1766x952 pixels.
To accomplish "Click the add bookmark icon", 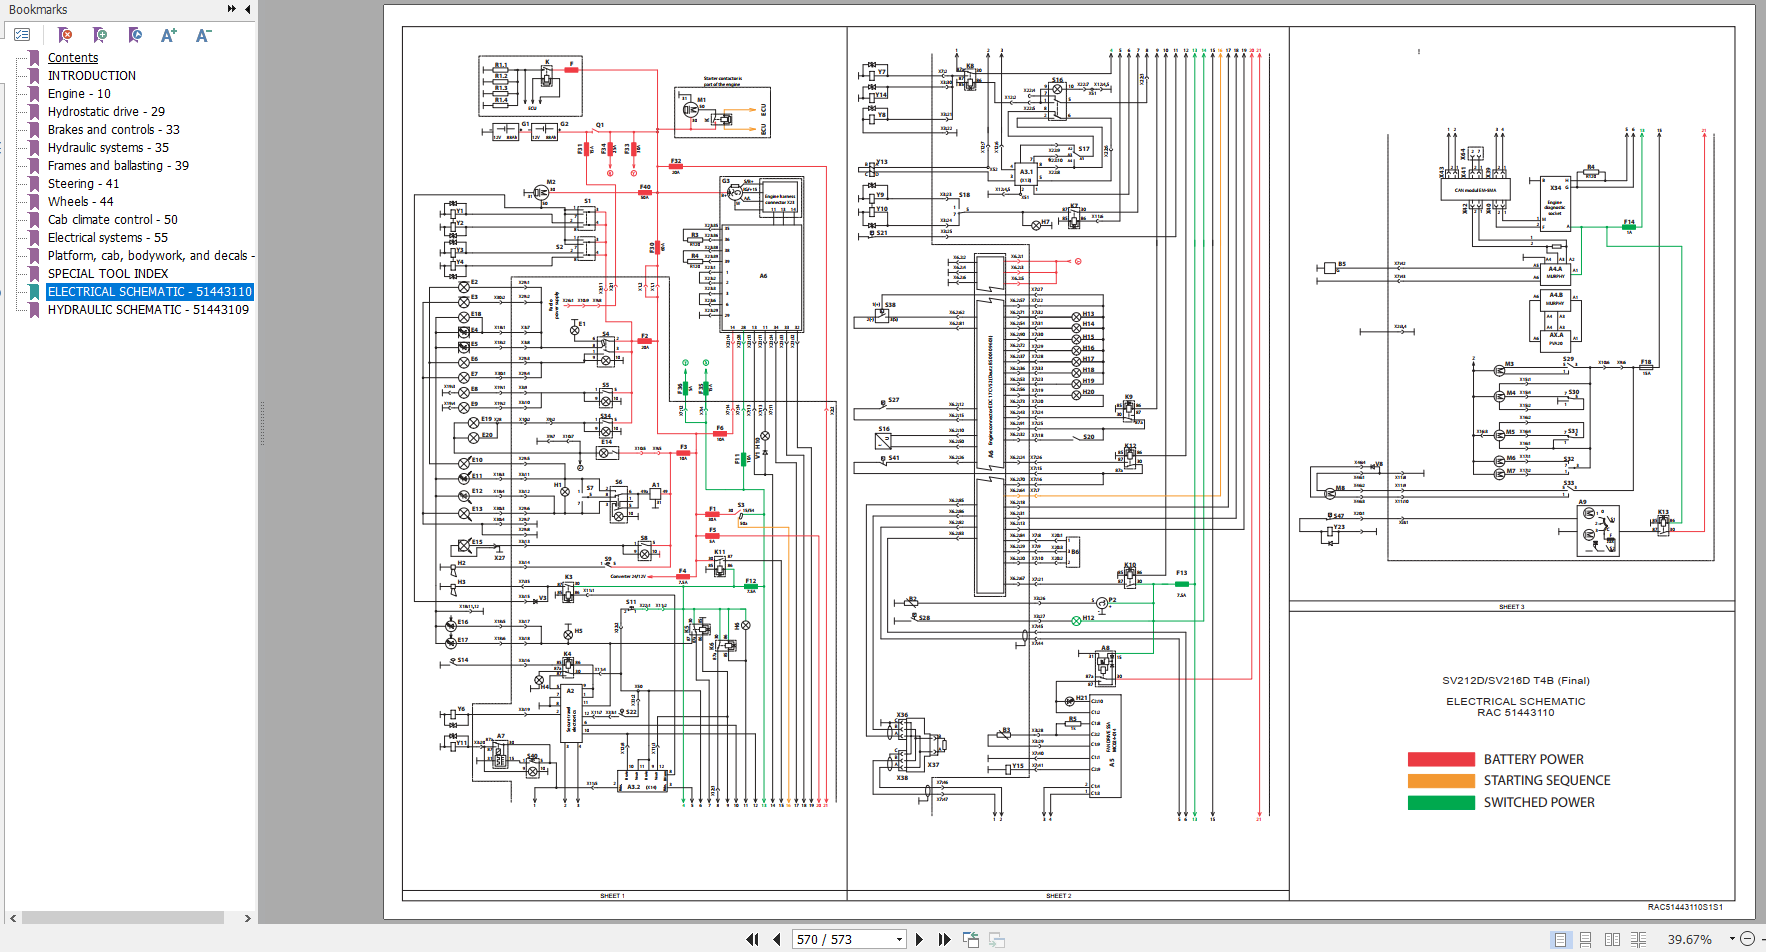I will pos(100,35).
